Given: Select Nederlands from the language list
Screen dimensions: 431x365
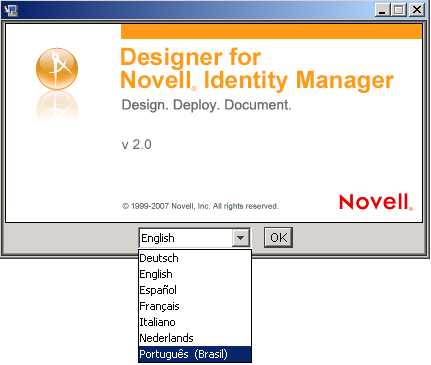Looking at the screenshot, I should pyautogui.click(x=195, y=338).
